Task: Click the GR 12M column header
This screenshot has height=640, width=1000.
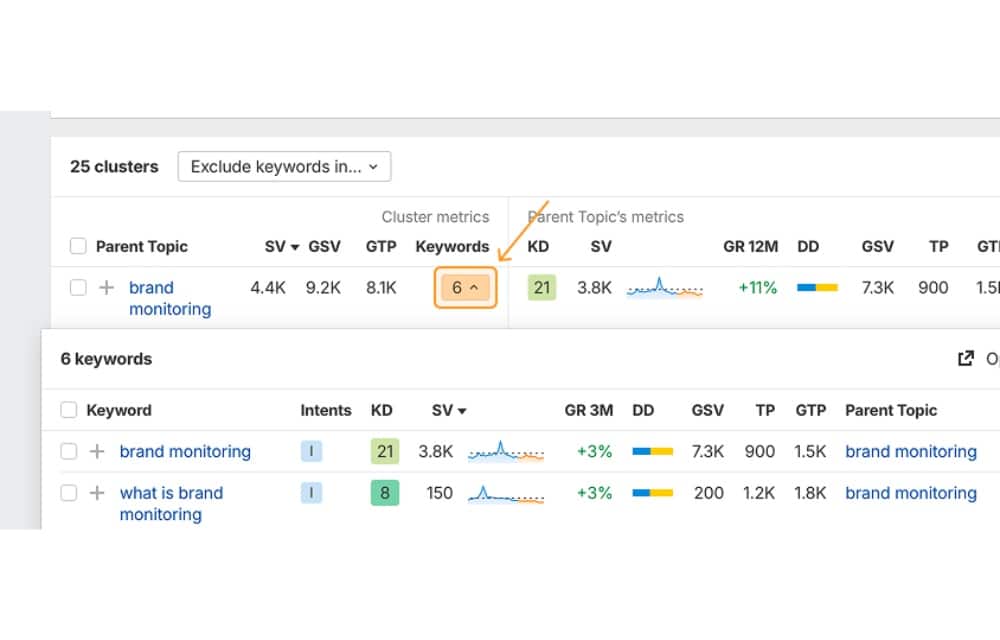Action: click(x=750, y=247)
